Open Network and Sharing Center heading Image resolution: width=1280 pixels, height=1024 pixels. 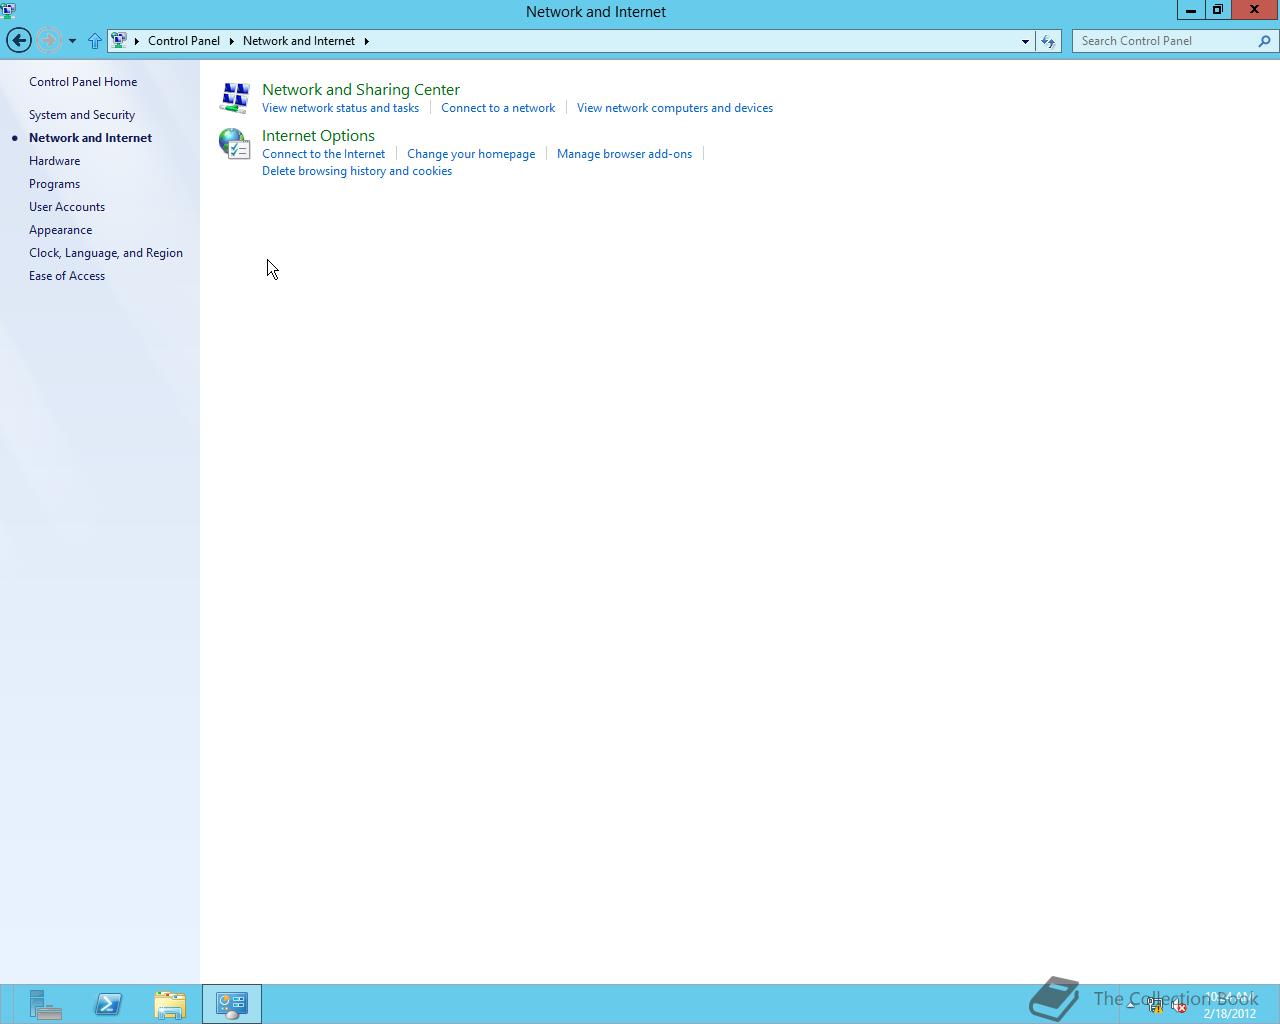pyautogui.click(x=361, y=90)
